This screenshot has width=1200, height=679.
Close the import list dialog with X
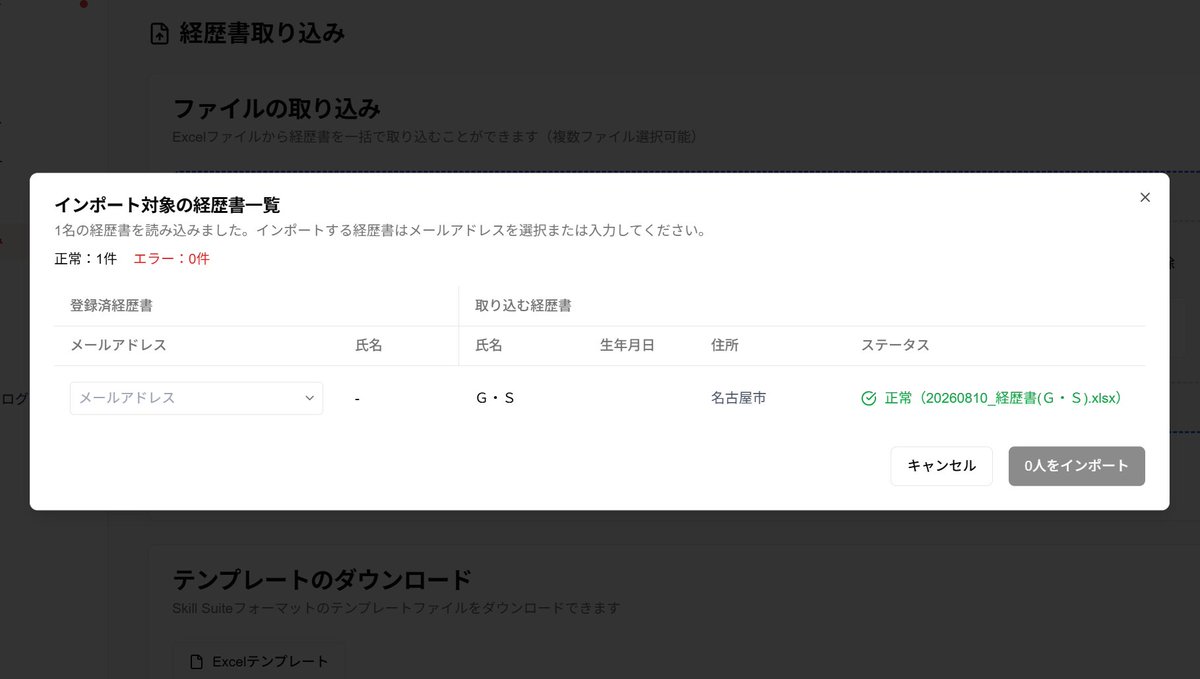click(x=1145, y=198)
